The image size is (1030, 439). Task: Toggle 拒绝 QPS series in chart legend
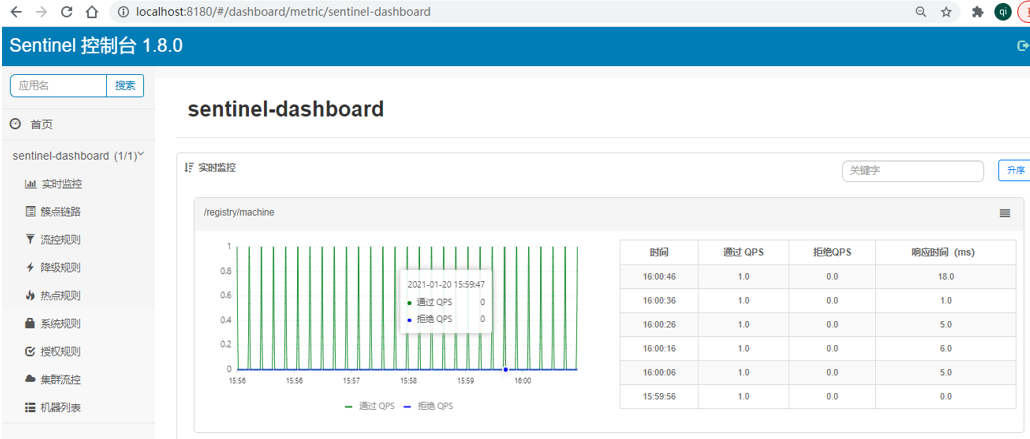(428, 406)
